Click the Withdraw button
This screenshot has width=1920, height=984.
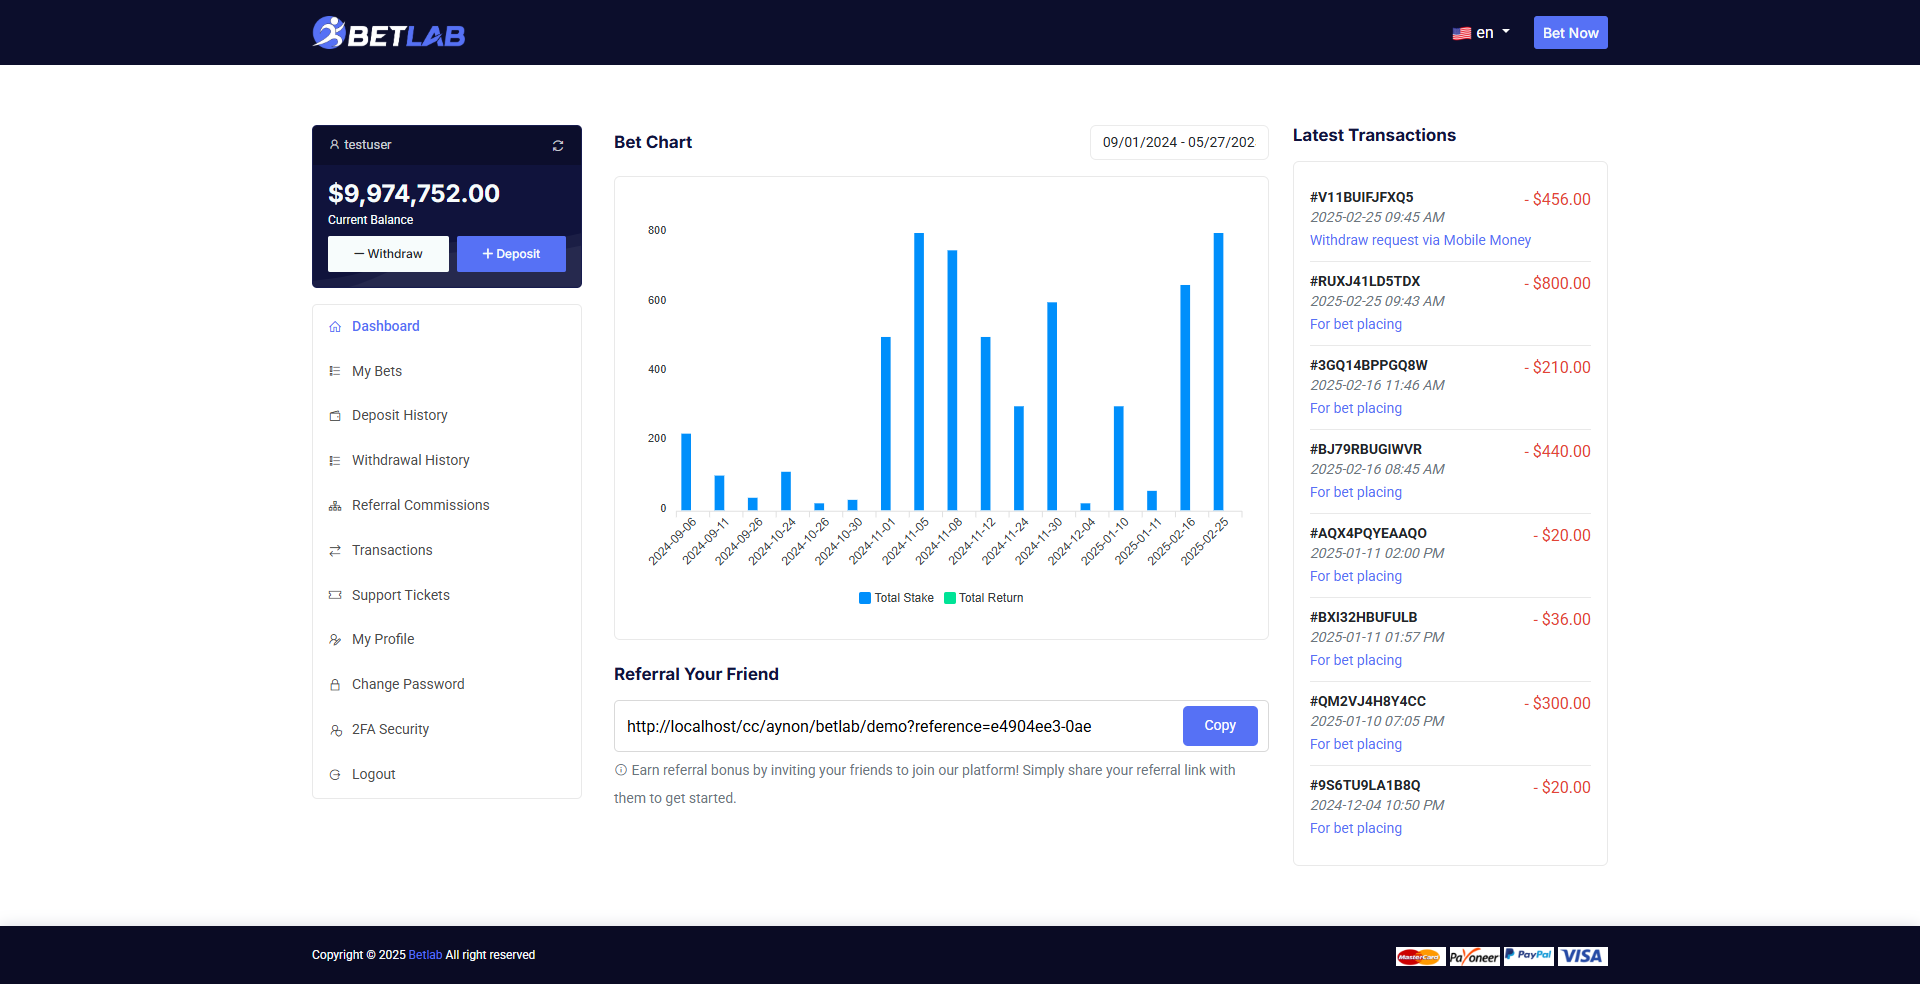(388, 254)
